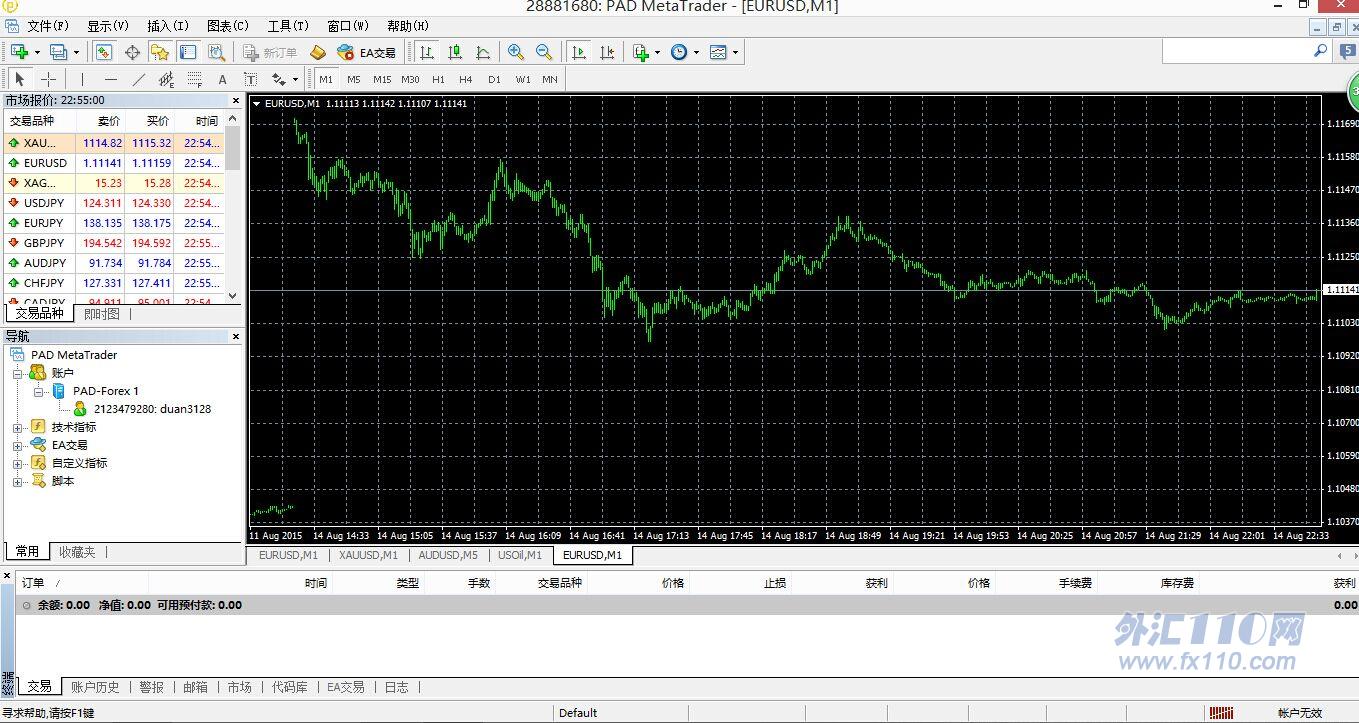Image resolution: width=1359 pixels, height=723 pixels.
Task: Click the 新订单 new order button
Action: [270, 52]
